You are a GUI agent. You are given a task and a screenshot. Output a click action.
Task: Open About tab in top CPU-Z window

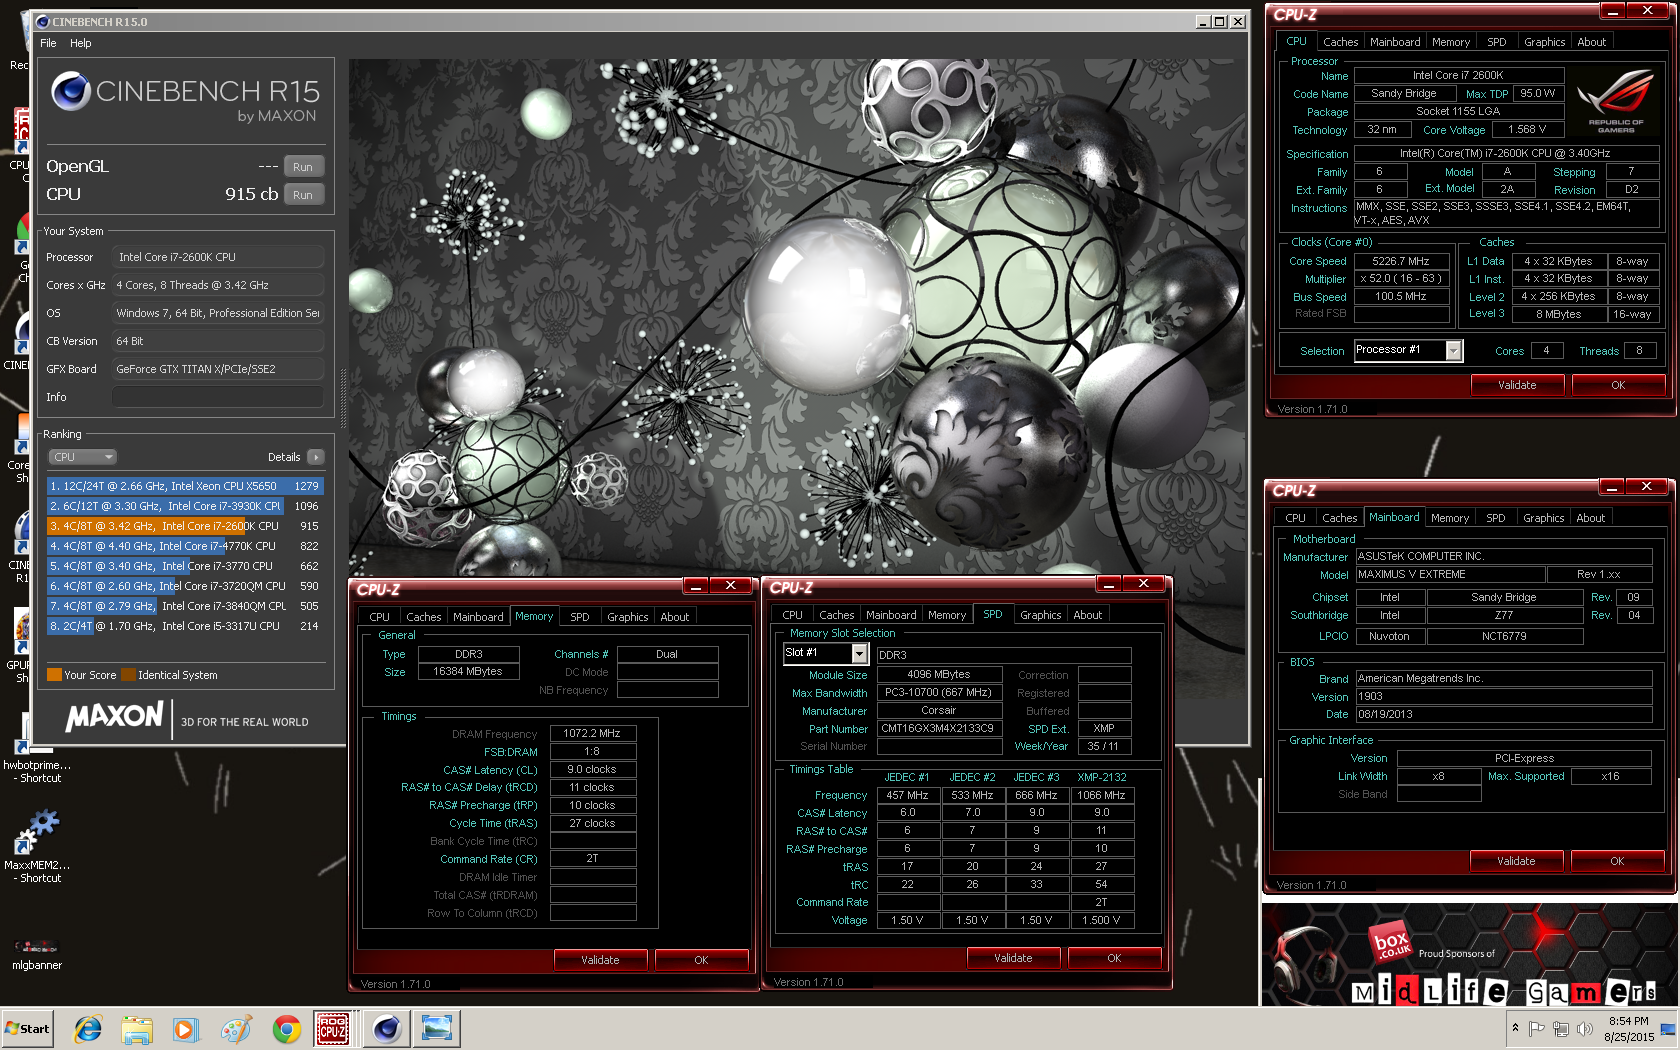(1591, 42)
